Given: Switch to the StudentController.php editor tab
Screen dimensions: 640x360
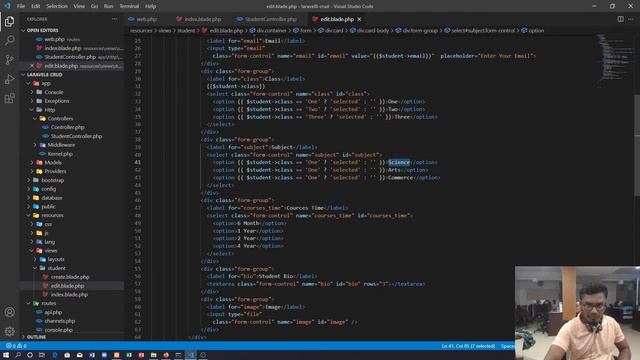Looking at the screenshot, I should pyautogui.click(x=270, y=19).
